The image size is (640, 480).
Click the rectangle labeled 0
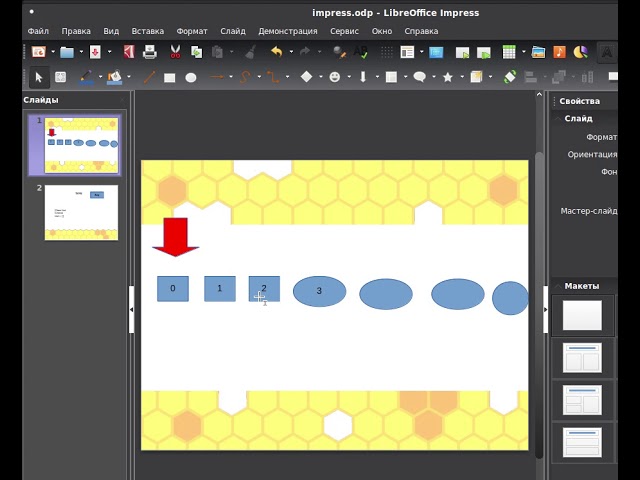(172, 289)
